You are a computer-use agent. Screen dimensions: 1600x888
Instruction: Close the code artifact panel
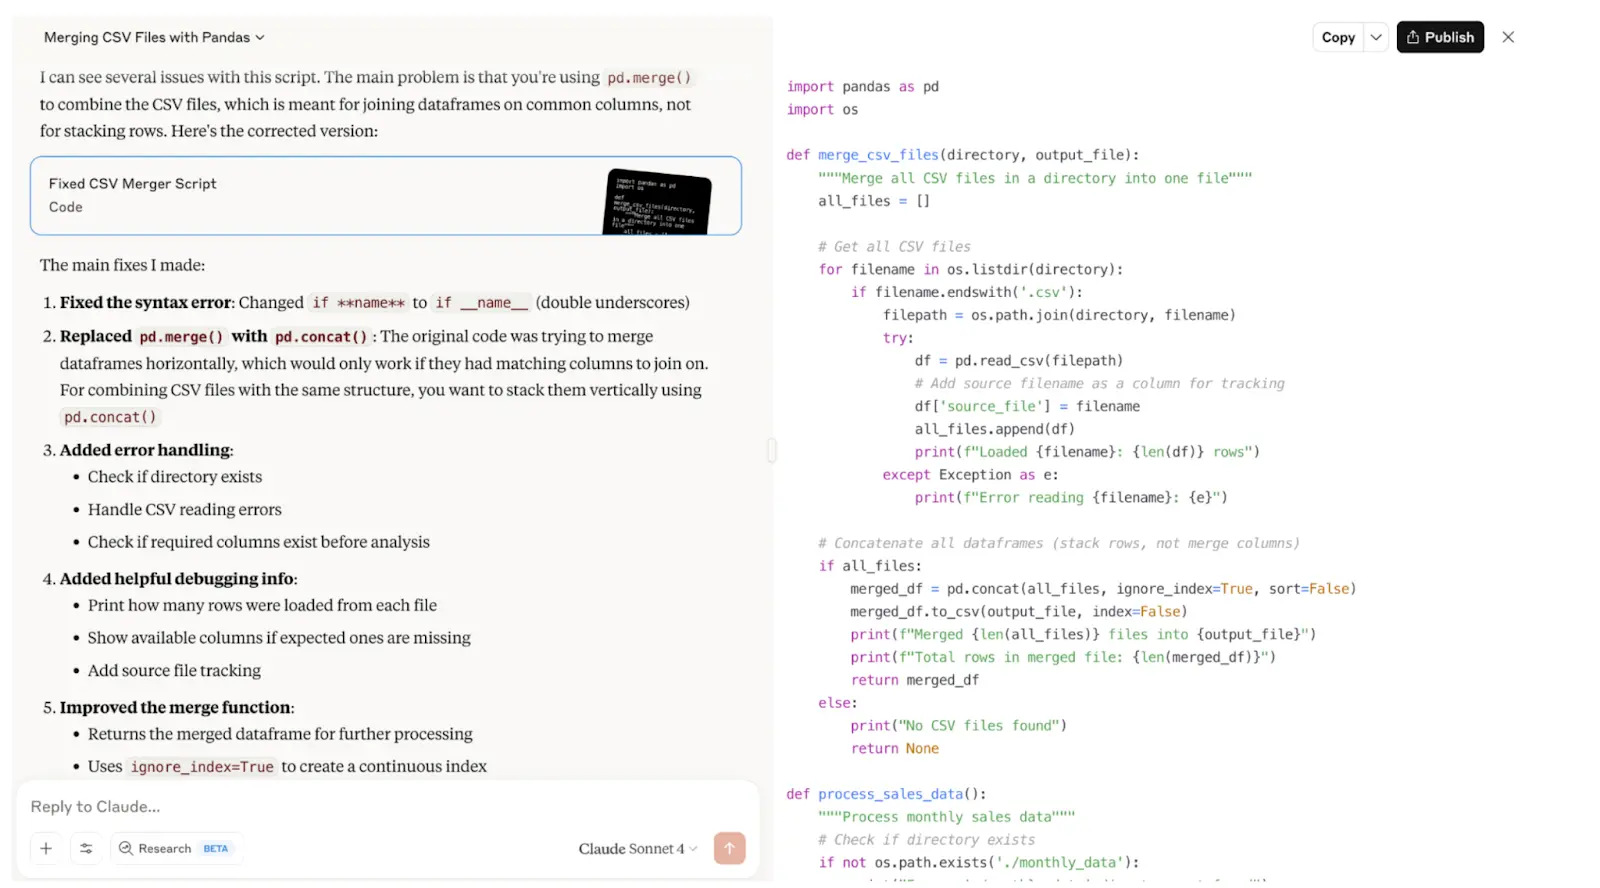[1508, 37]
